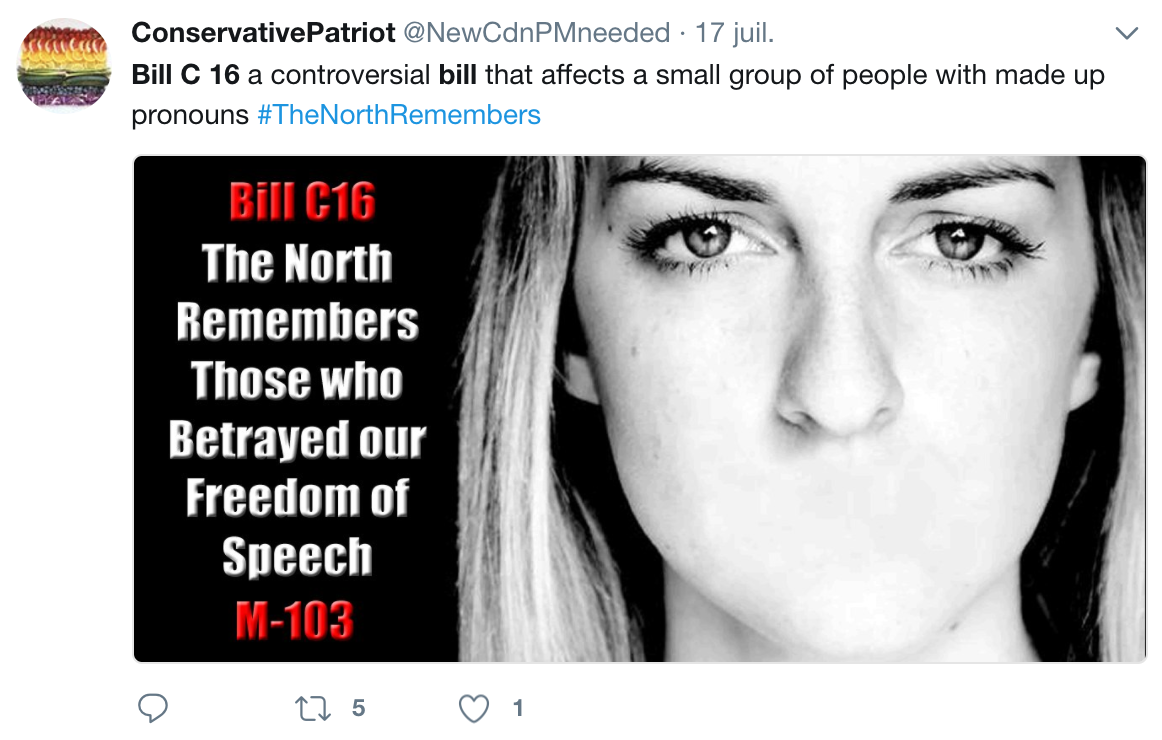The height and width of the screenshot is (740, 1162).
Task: Click the @NewCdnPMneeded handle
Action: (536, 33)
